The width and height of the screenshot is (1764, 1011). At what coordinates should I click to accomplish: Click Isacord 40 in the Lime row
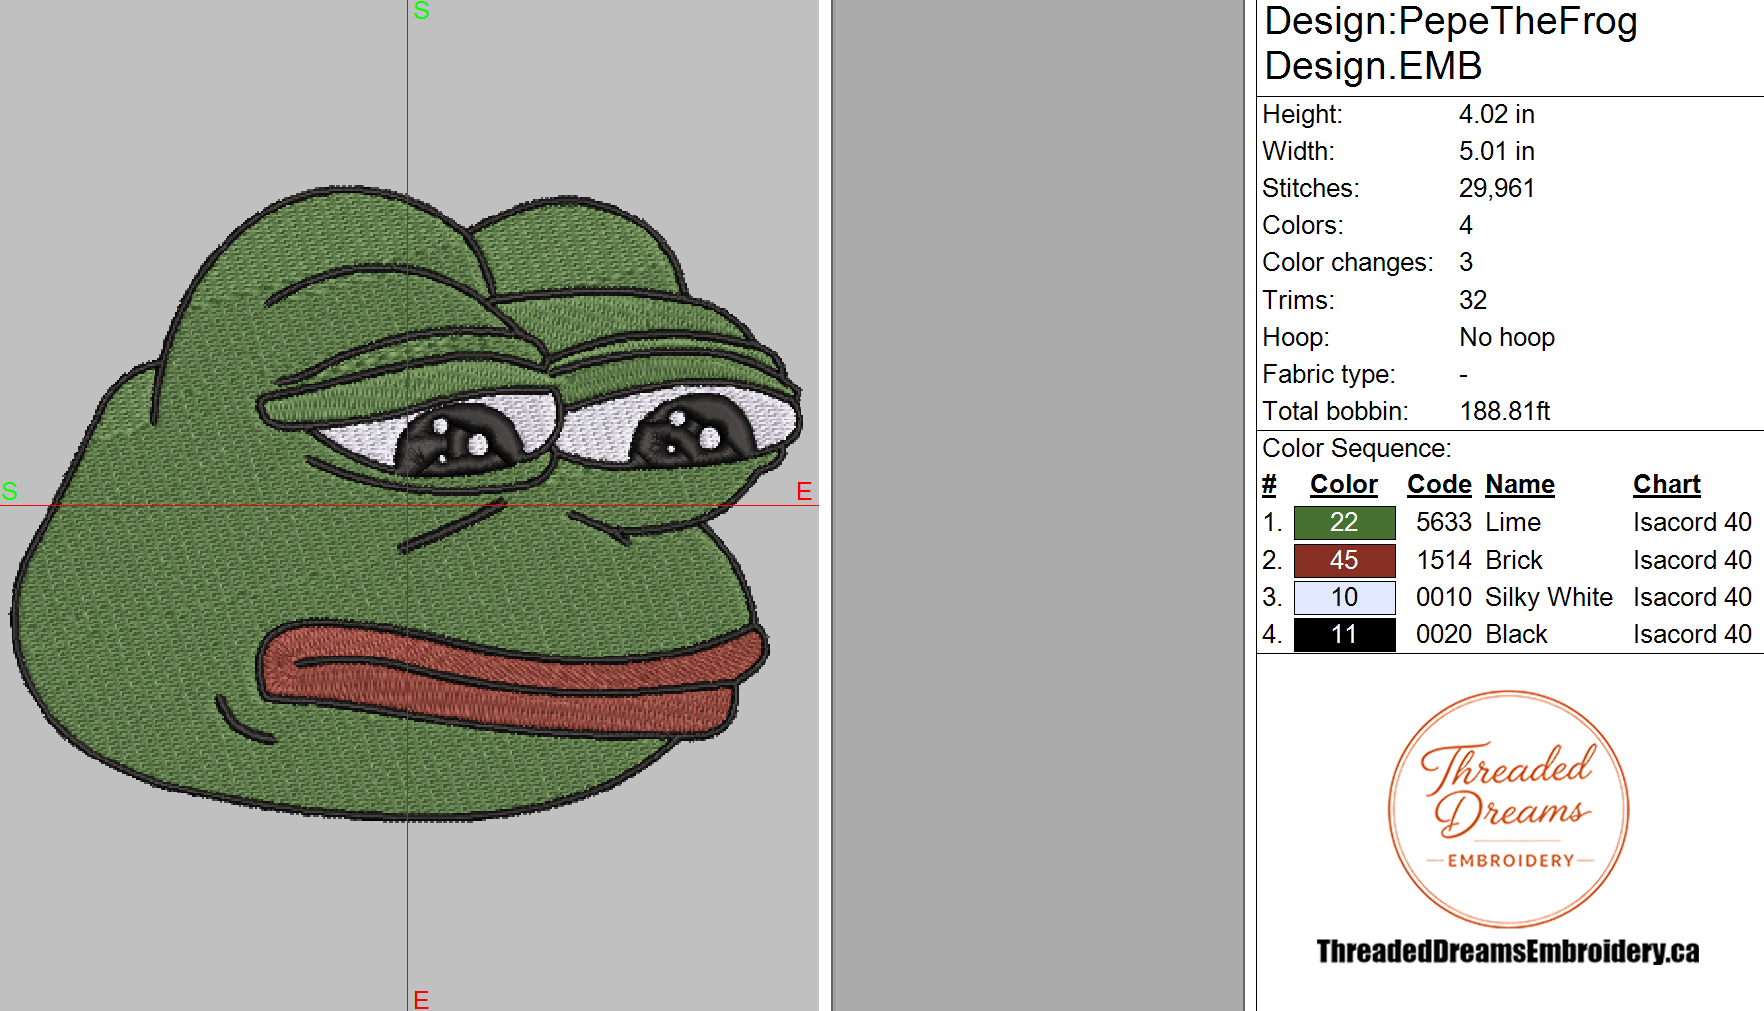(1692, 522)
